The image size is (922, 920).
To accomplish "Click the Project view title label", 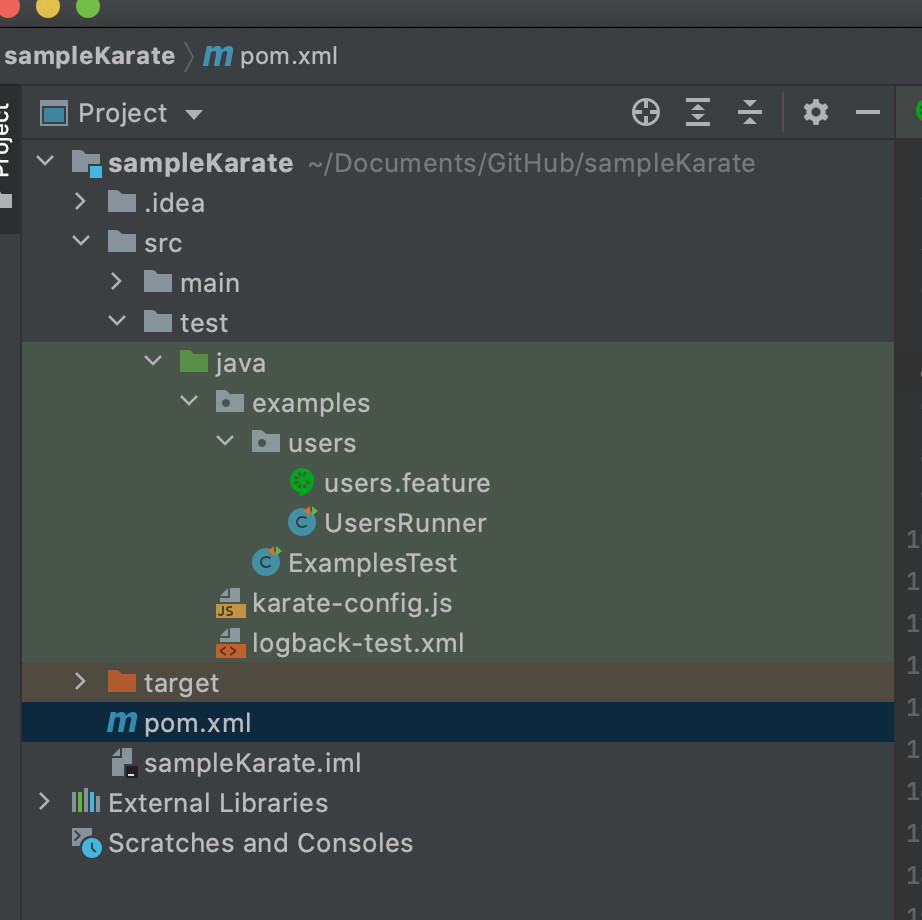I will click(122, 113).
